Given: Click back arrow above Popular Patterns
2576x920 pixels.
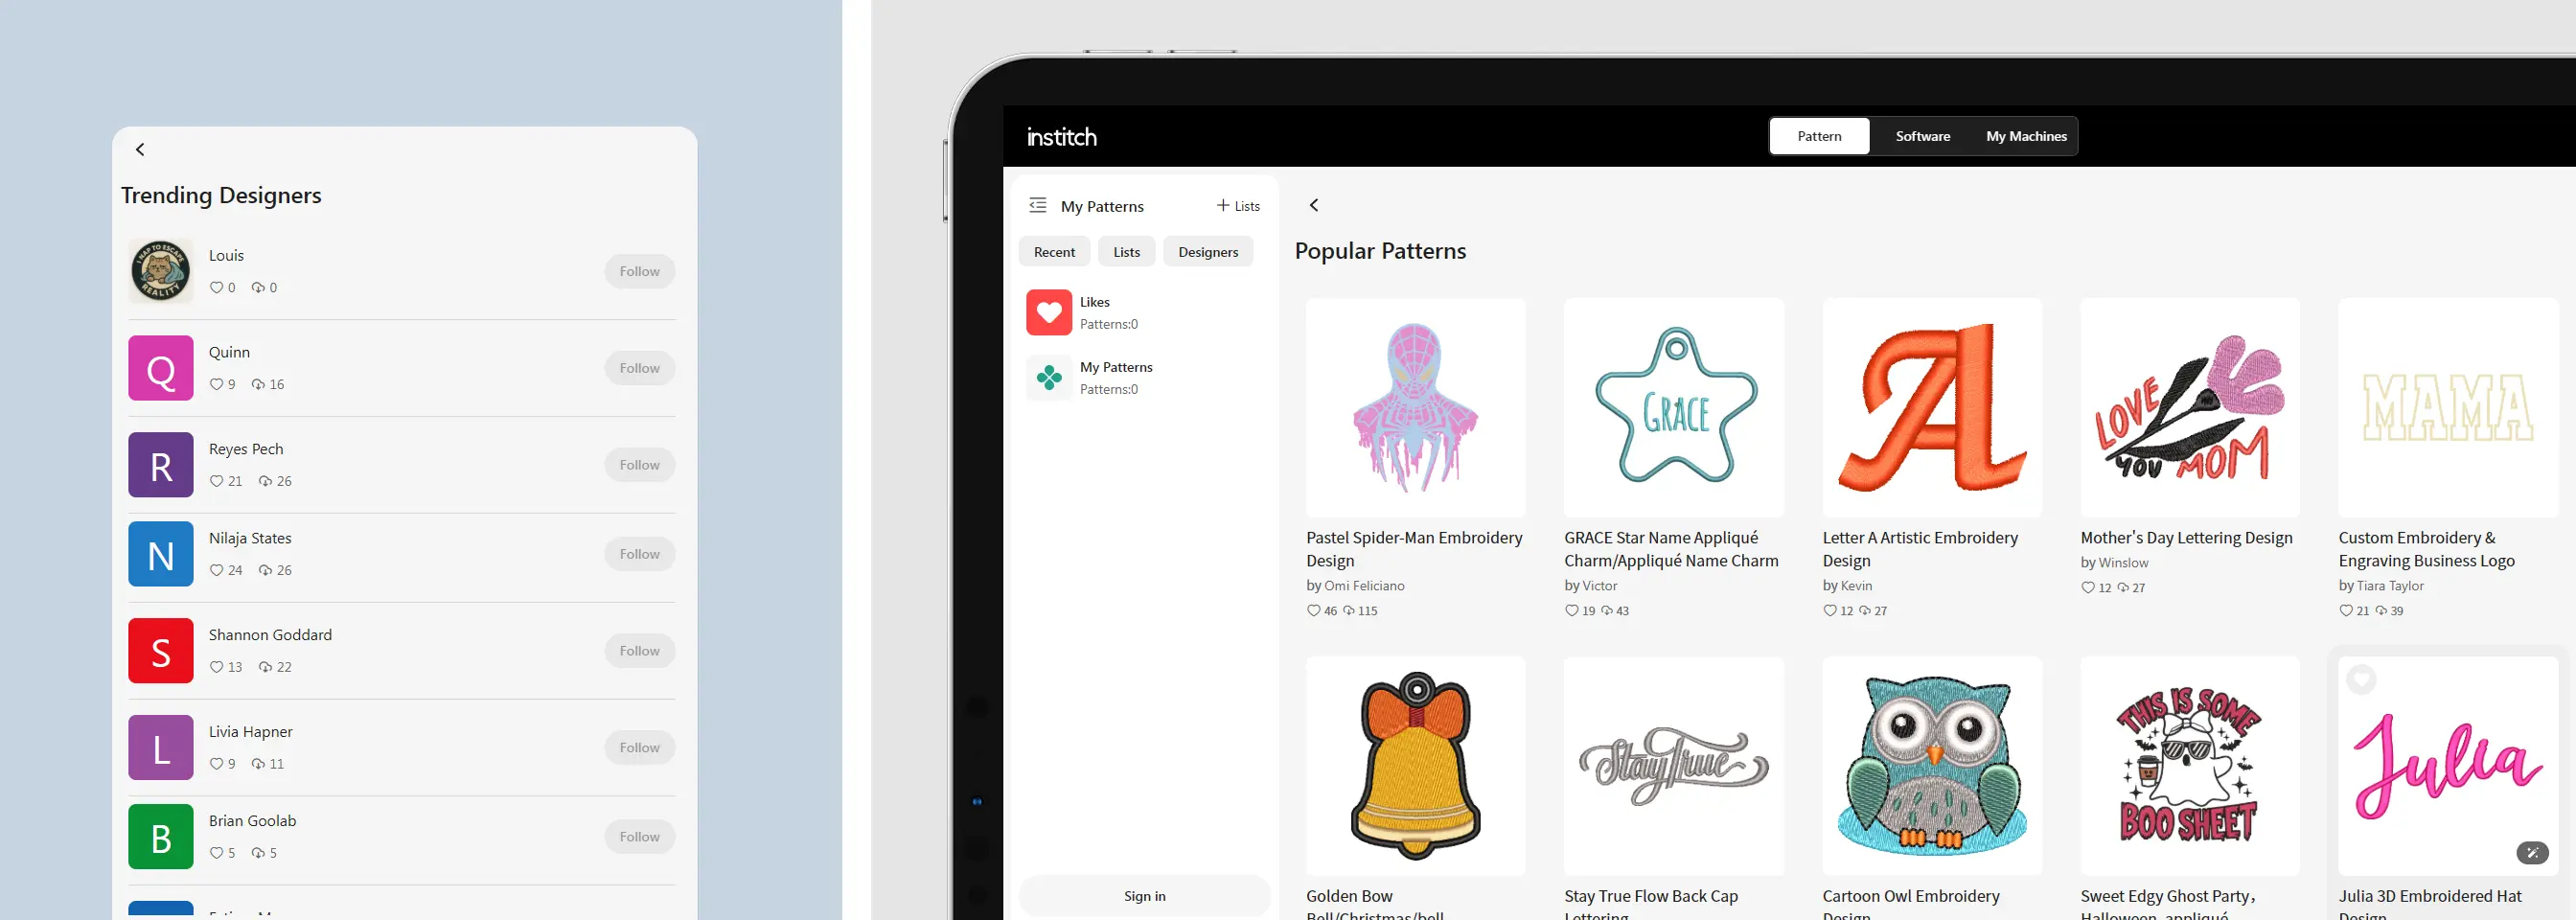Looking at the screenshot, I should 1314,205.
